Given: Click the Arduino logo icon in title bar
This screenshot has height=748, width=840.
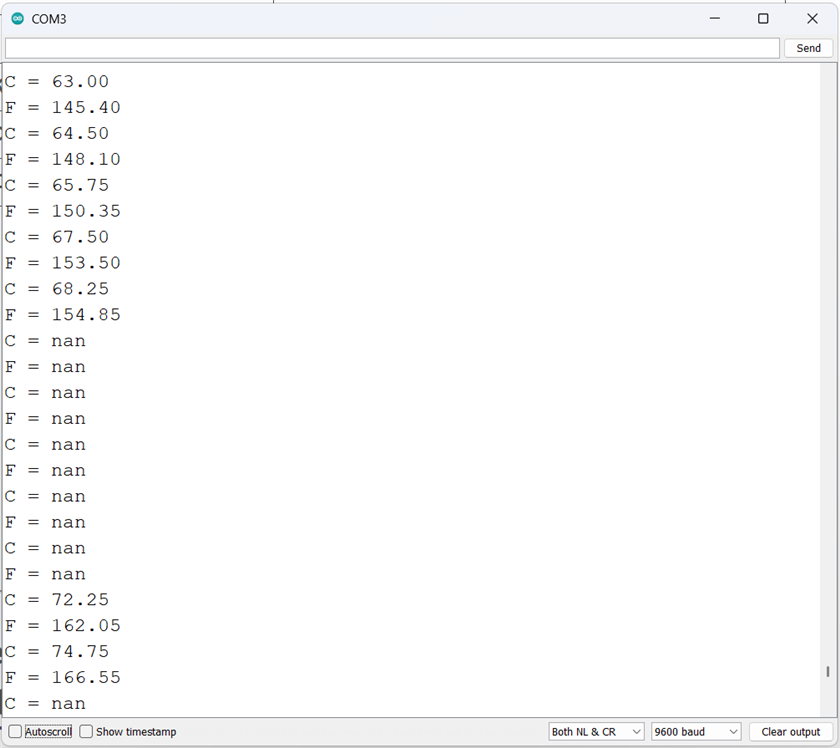Looking at the screenshot, I should 18,19.
